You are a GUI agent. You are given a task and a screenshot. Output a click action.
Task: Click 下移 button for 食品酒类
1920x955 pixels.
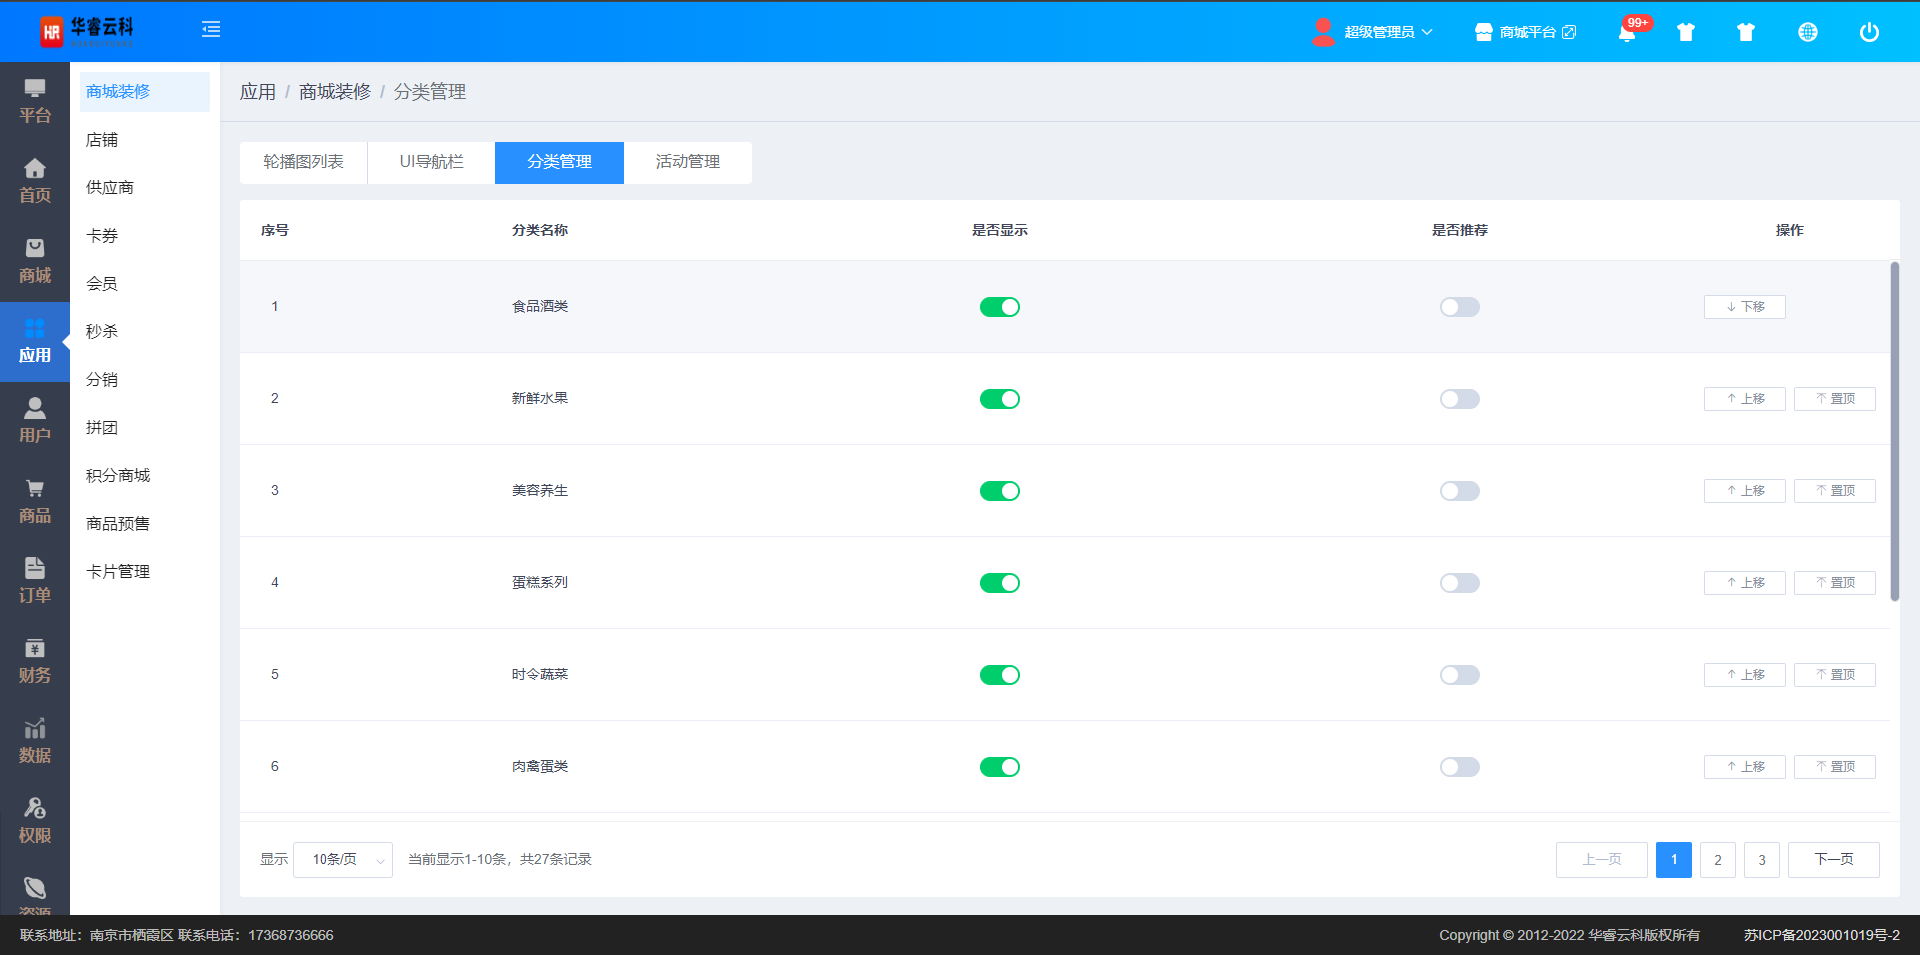(x=1744, y=307)
